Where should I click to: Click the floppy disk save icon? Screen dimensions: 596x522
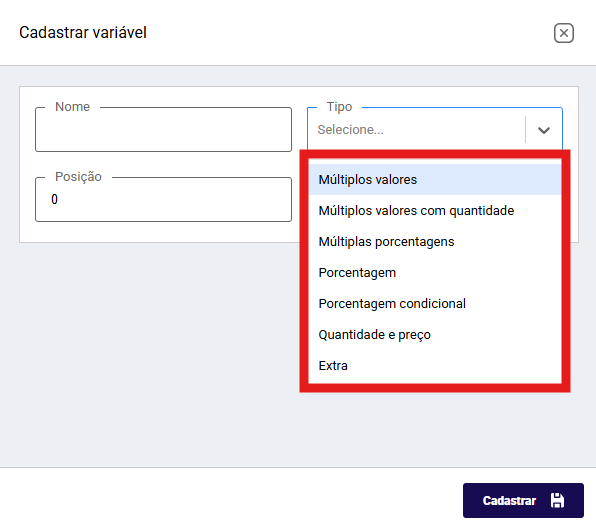(557, 500)
